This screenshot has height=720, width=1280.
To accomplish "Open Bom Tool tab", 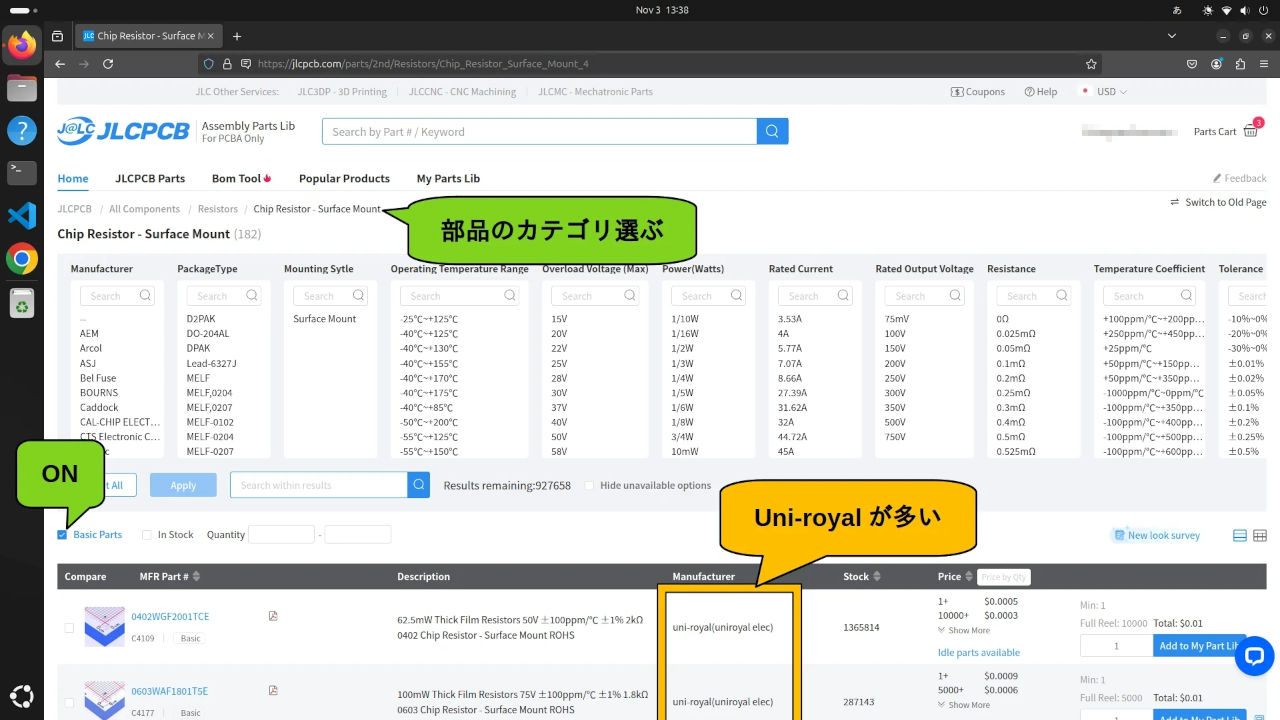I will pyautogui.click(x=242, y=178).
